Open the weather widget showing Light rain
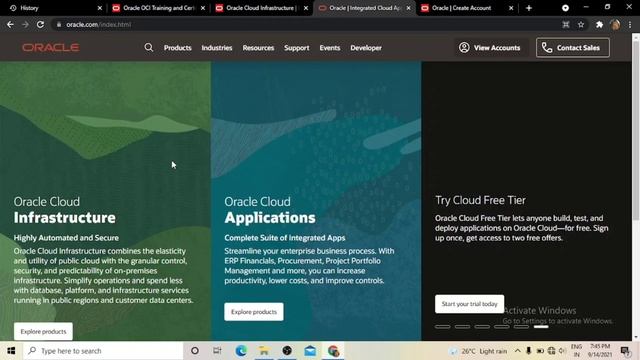This screenshot has width=640, height=360. point(478,351)
